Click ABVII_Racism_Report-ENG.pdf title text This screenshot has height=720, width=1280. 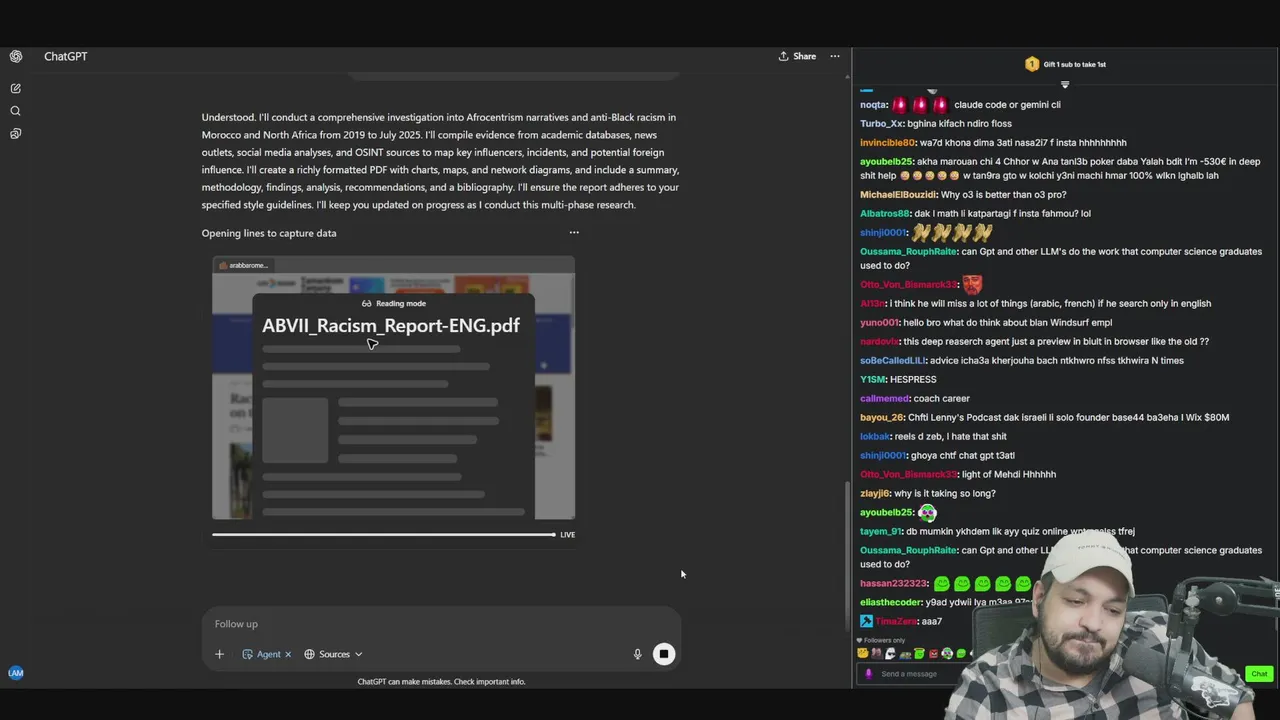coord(391,325)
